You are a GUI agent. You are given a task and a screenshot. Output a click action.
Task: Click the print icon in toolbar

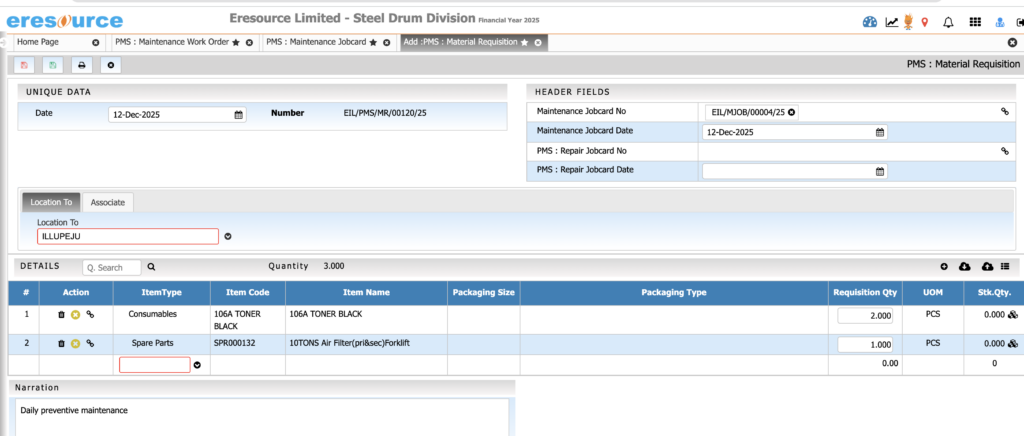(82, 65)
